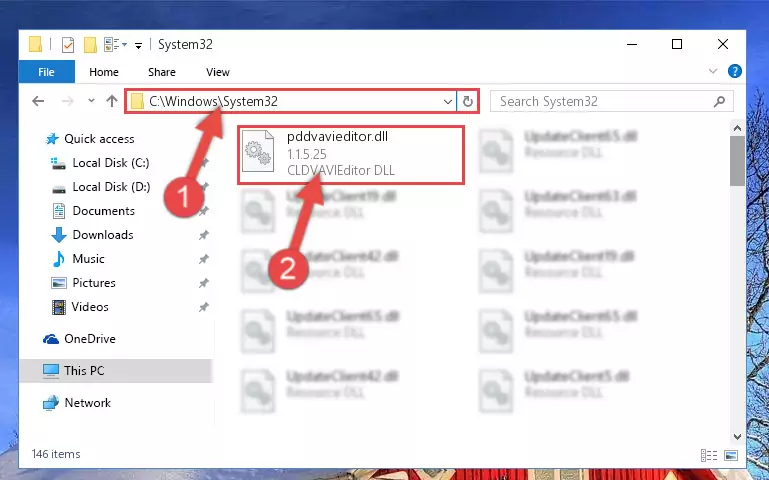The width and height of the screenshot is (769, 480).
Task: Click the New folder quick access icon
Action: [x=90, y=45]
